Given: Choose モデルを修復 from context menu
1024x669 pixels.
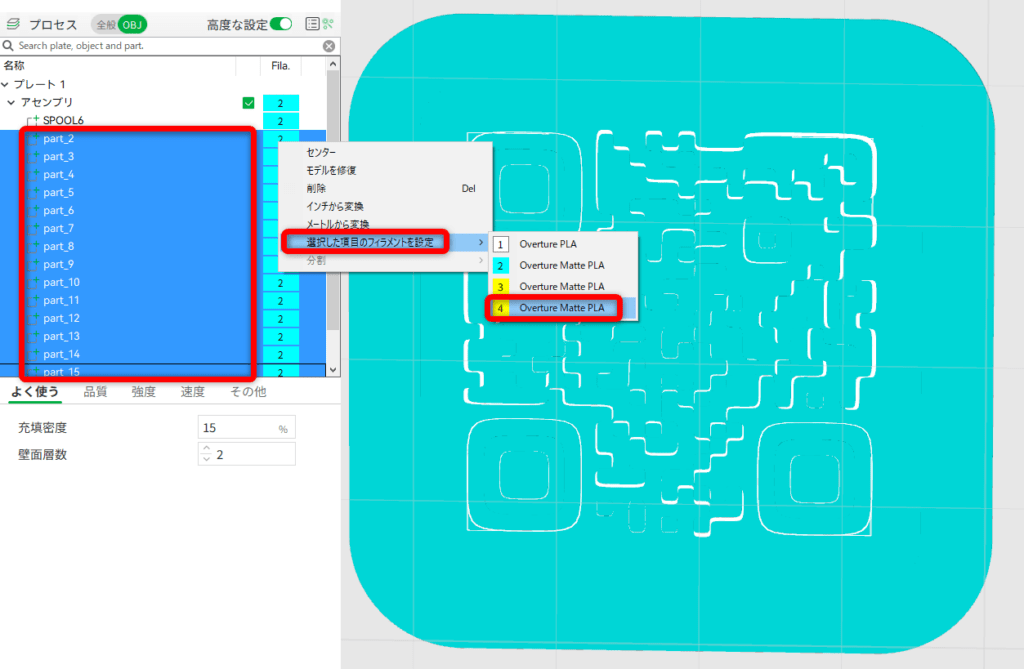Looking at the screenshot, I should click(331, 171).
